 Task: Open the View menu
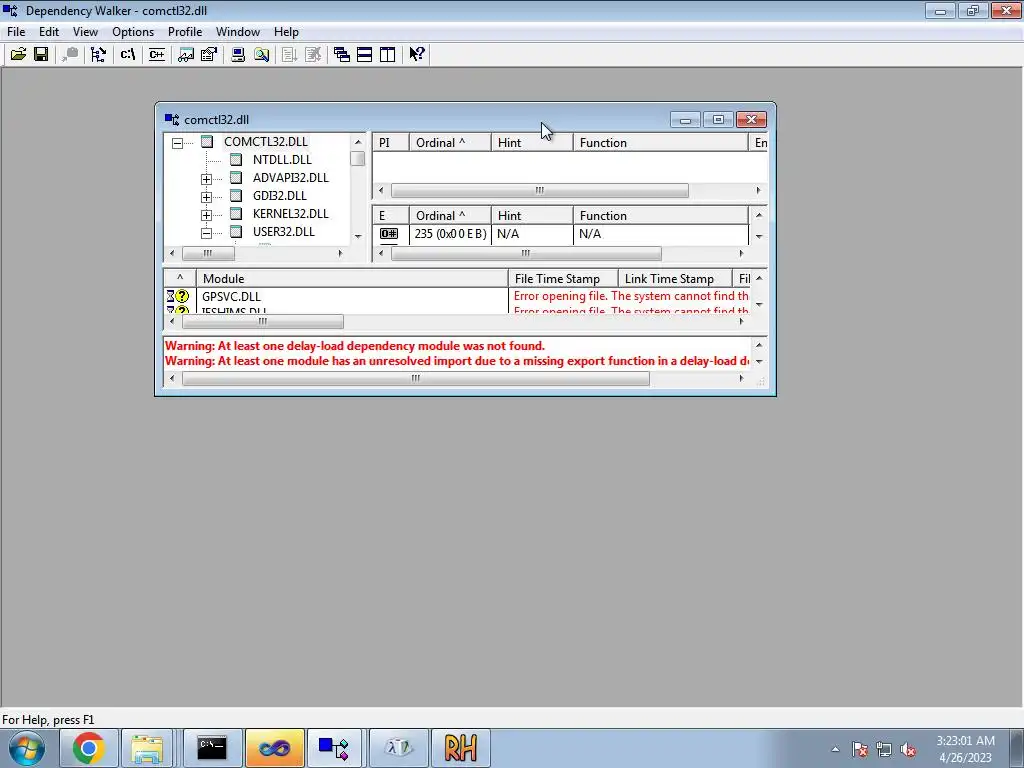point(85,31)
